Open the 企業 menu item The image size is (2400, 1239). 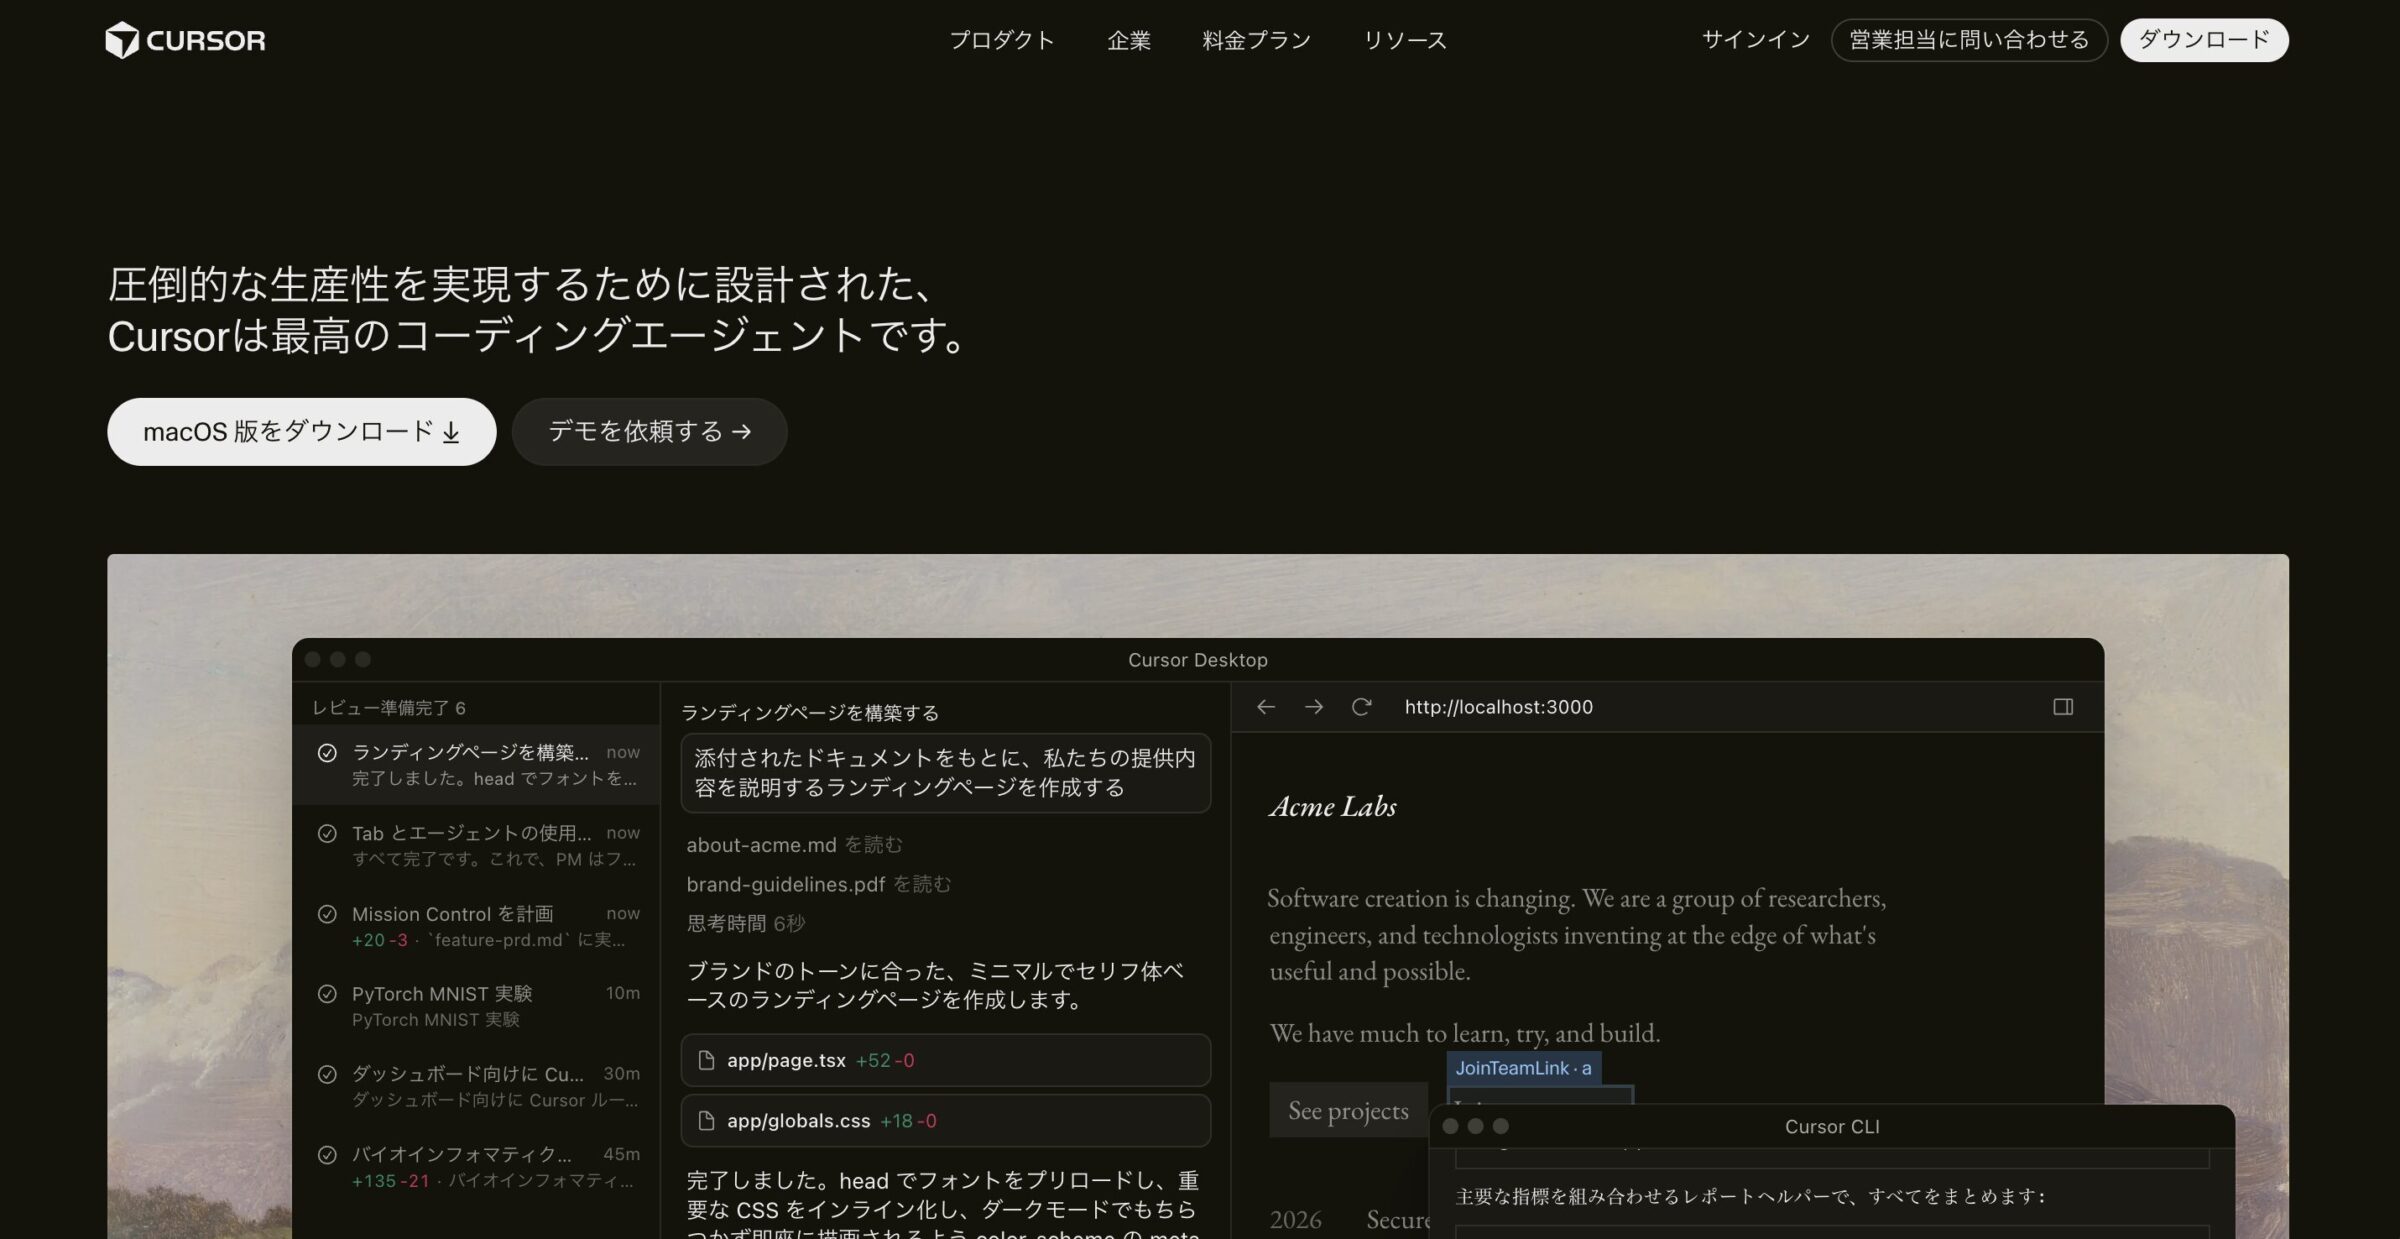1129,40
